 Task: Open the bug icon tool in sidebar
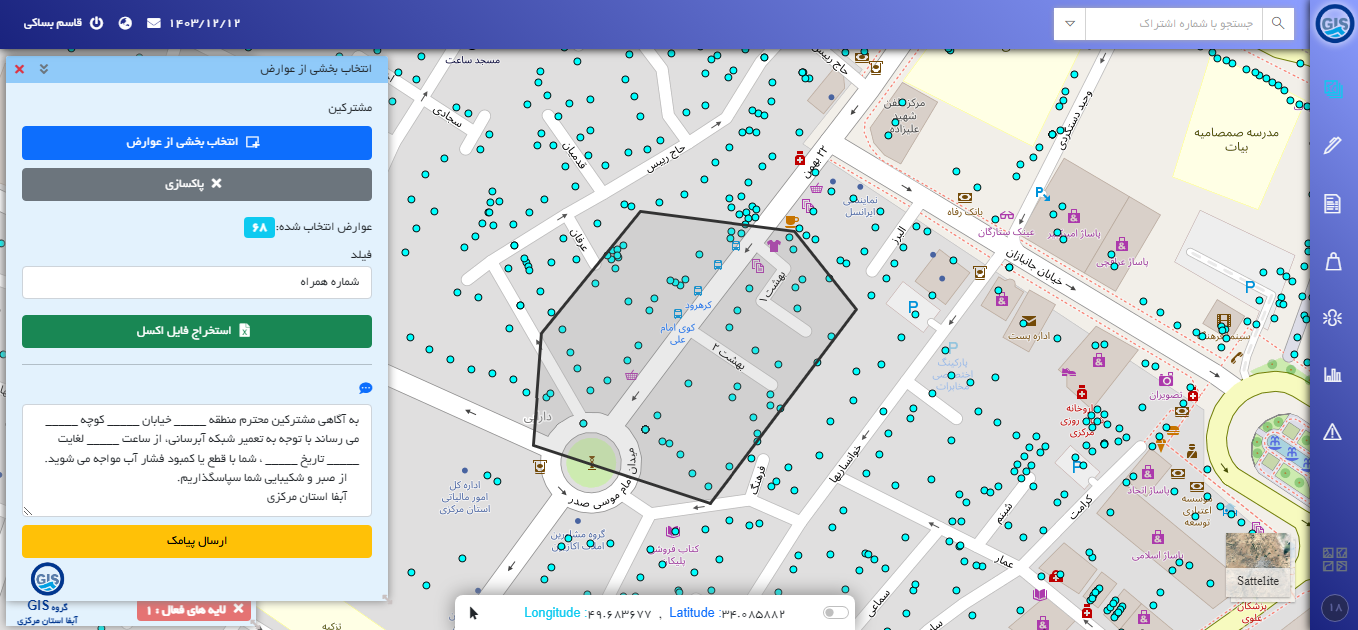tap(1332, 318)
